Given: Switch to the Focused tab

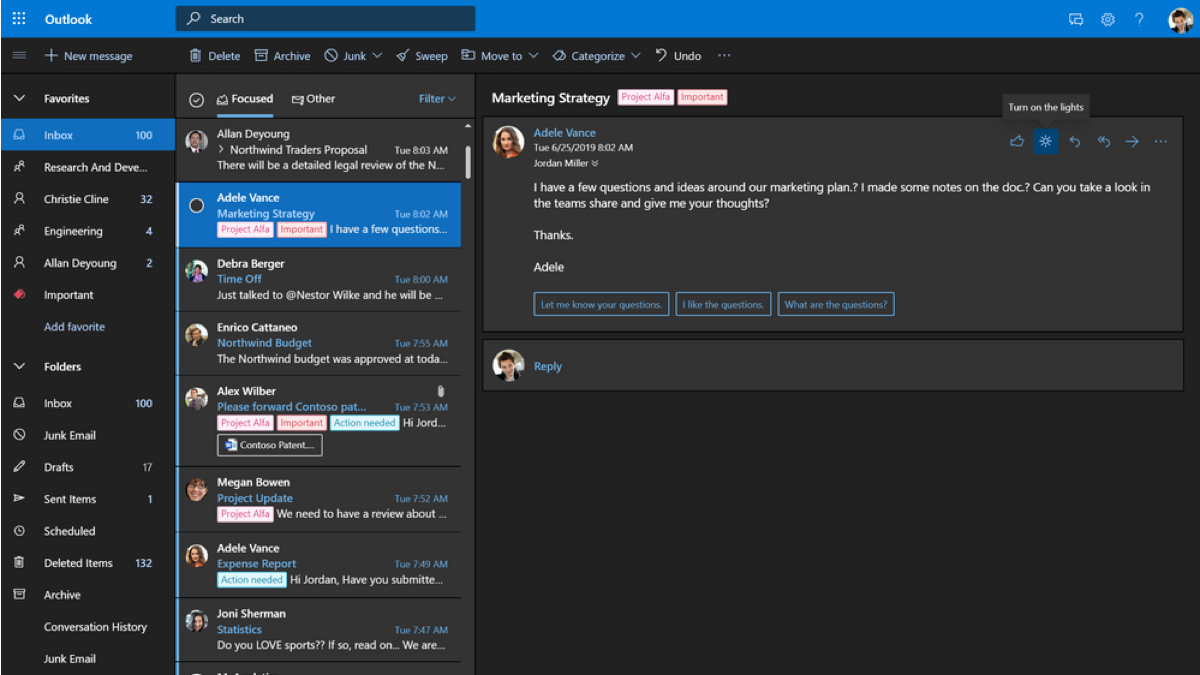Looking at the screenshot, I should 245,99.
